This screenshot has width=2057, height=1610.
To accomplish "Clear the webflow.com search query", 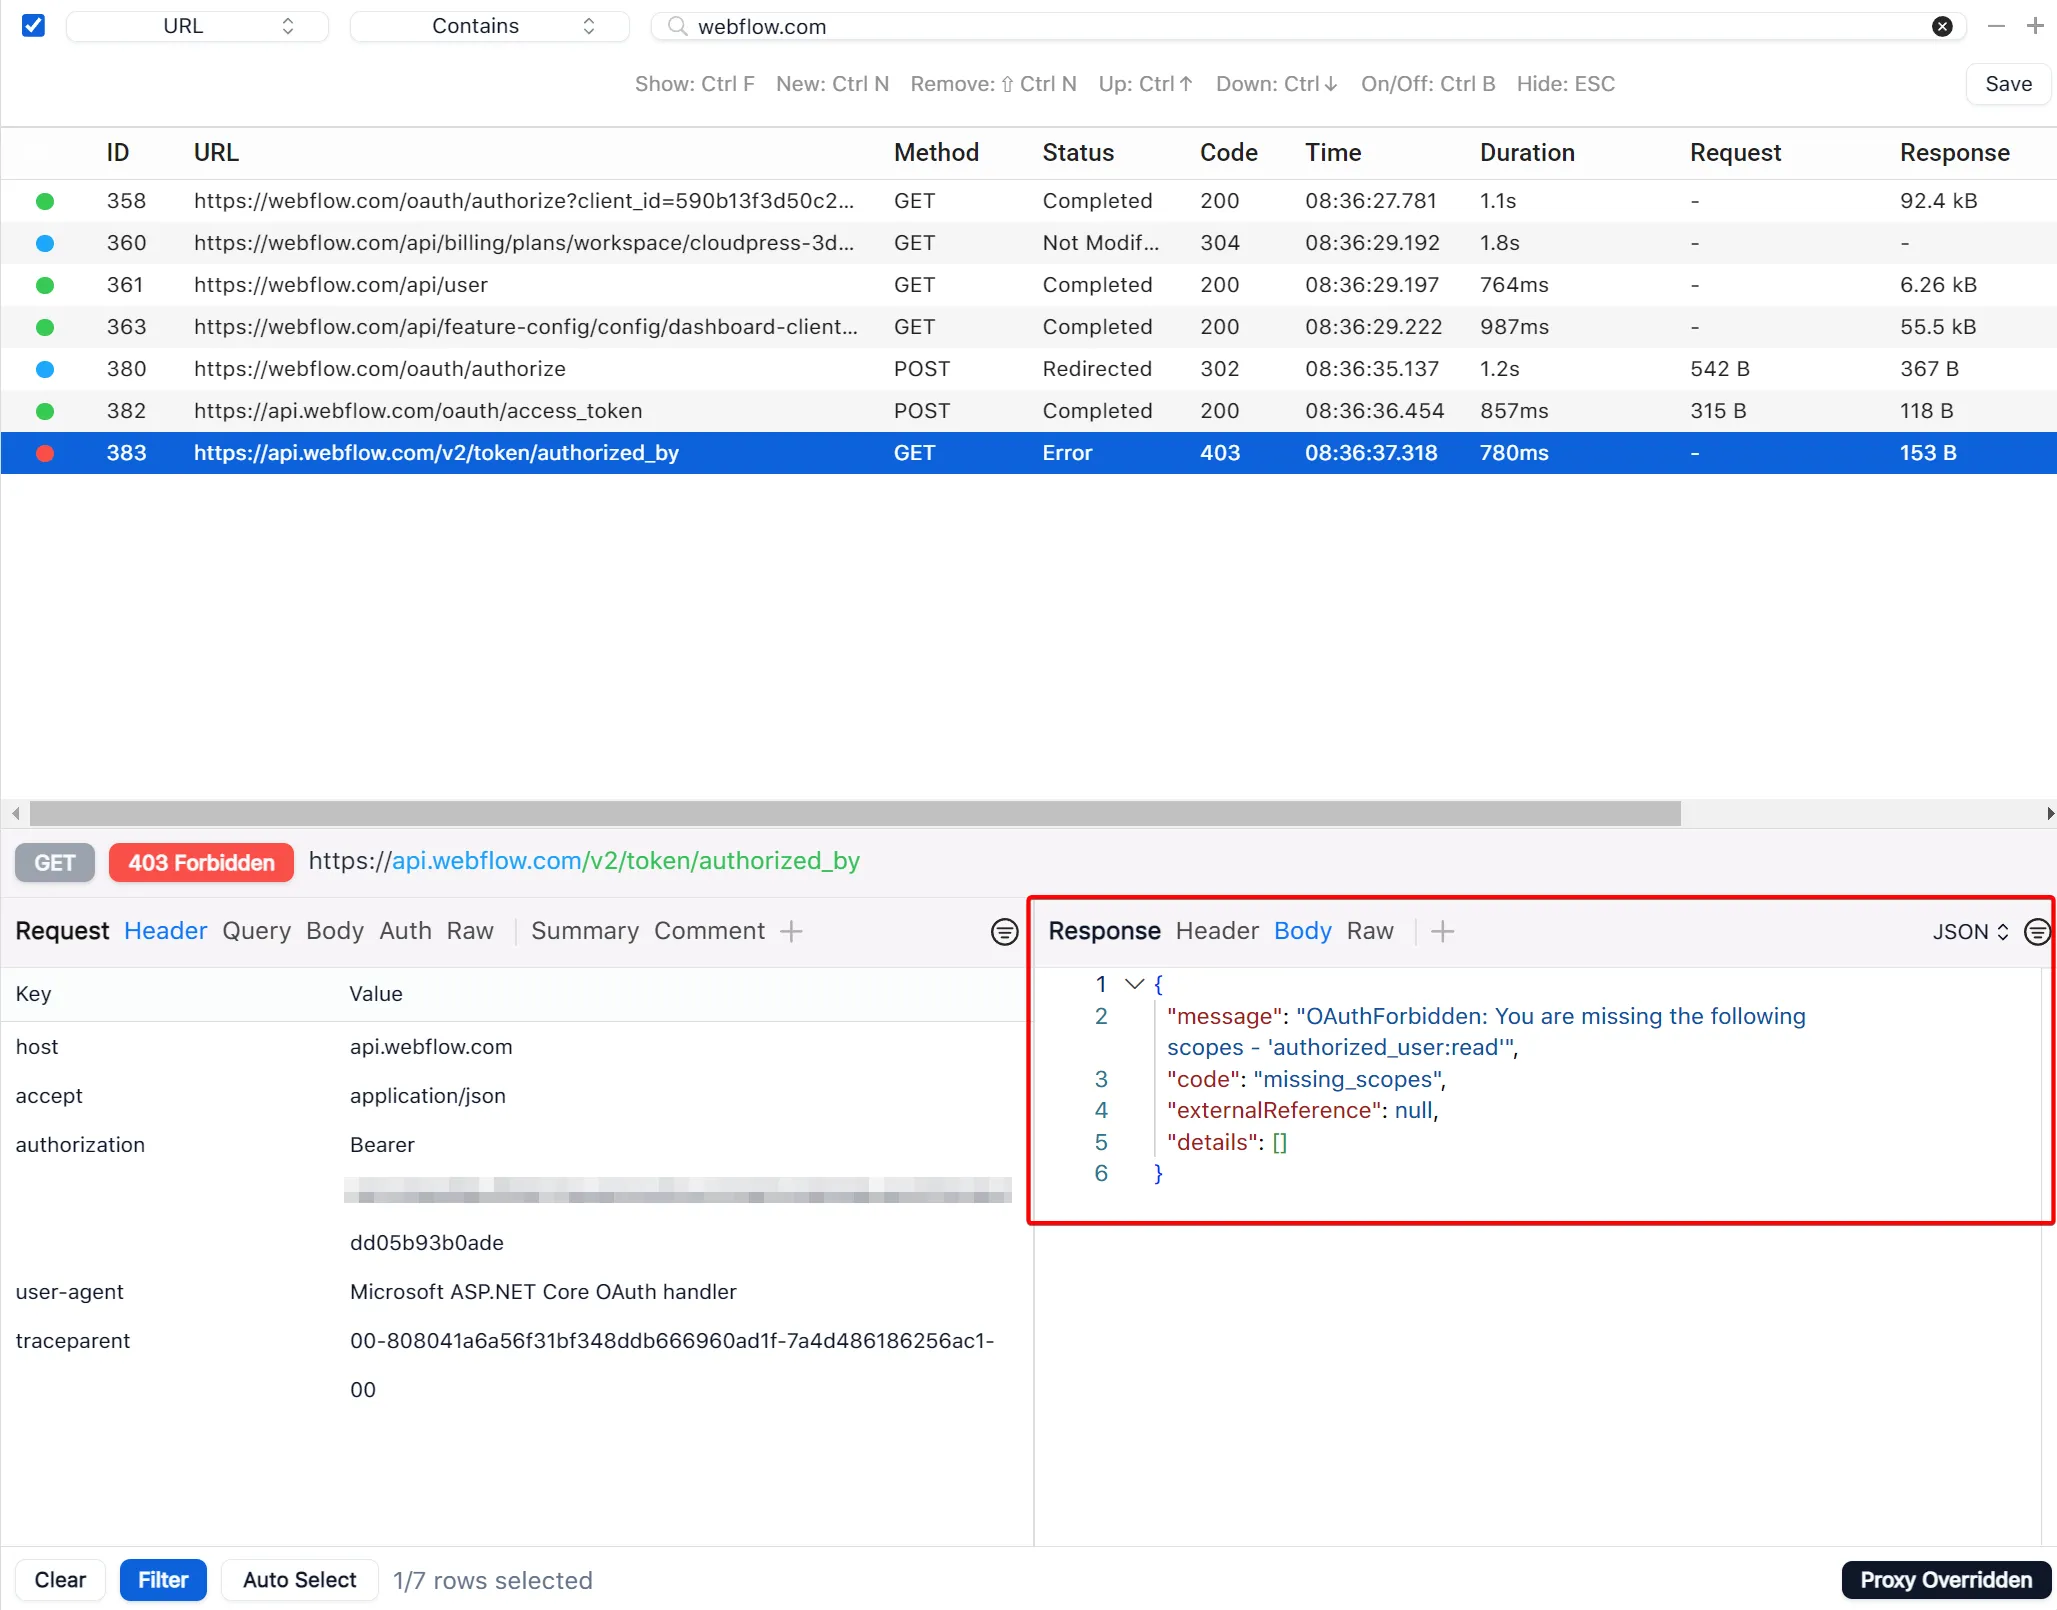I will pyautogui.click(x=1941, y=26).
